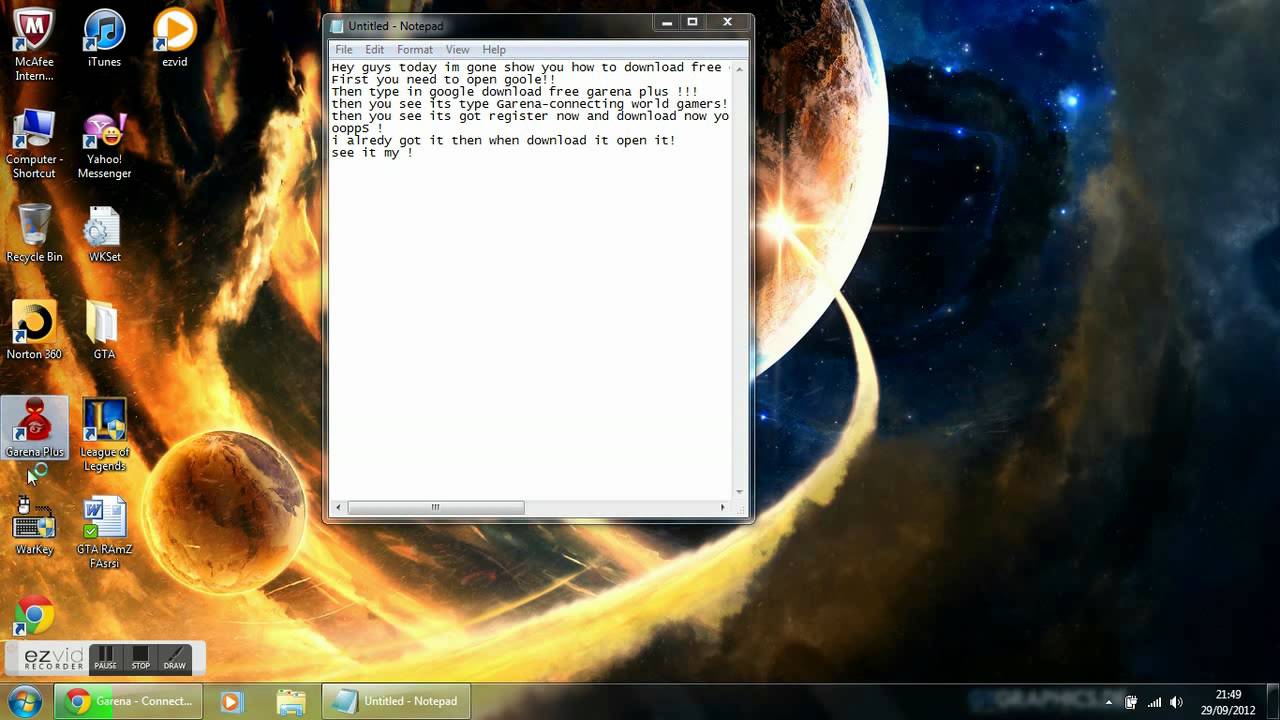Open the Windows Start menu
The width and height of the screenshot is (1280, 720).
pyautogui.click(x=24, y=701)
